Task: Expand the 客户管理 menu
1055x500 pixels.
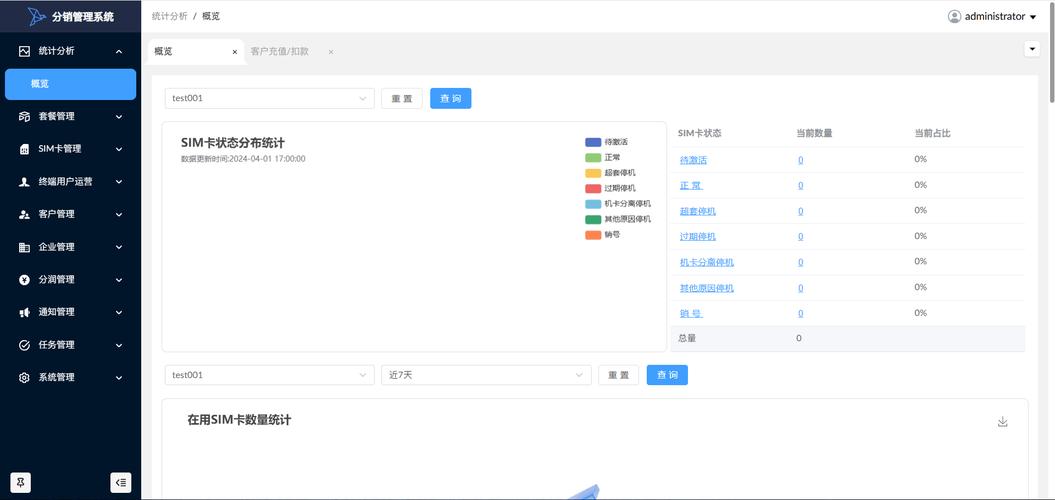Action: coord(119,215)
